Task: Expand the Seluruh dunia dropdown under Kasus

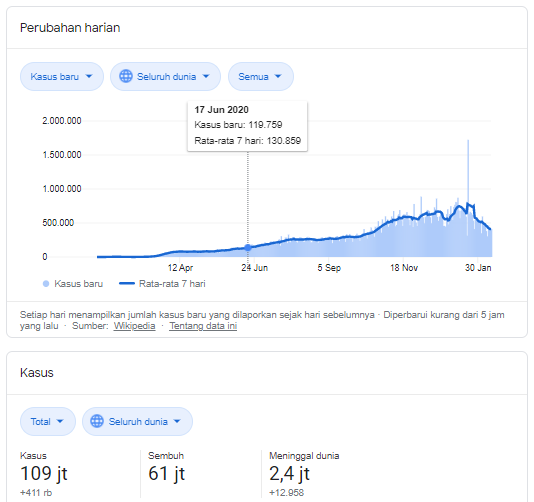Action: (137, 422)
